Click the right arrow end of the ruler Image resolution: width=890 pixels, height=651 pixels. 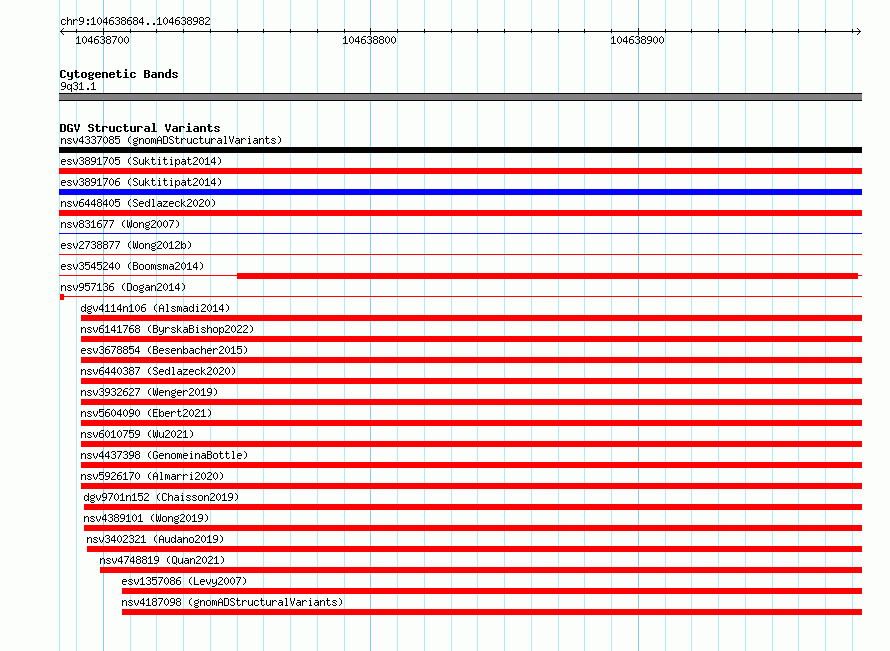pos(858,31)
